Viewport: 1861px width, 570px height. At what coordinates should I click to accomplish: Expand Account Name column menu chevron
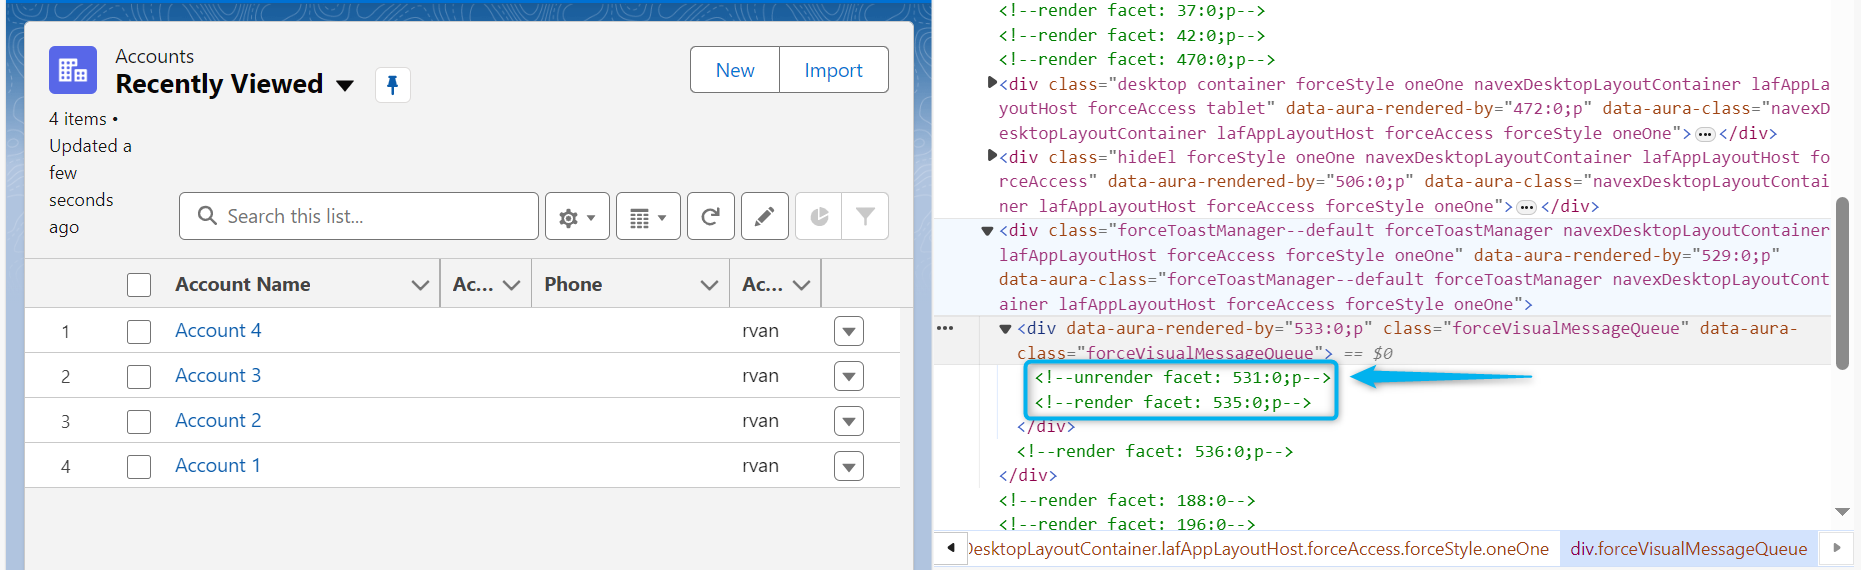[420, 285]
